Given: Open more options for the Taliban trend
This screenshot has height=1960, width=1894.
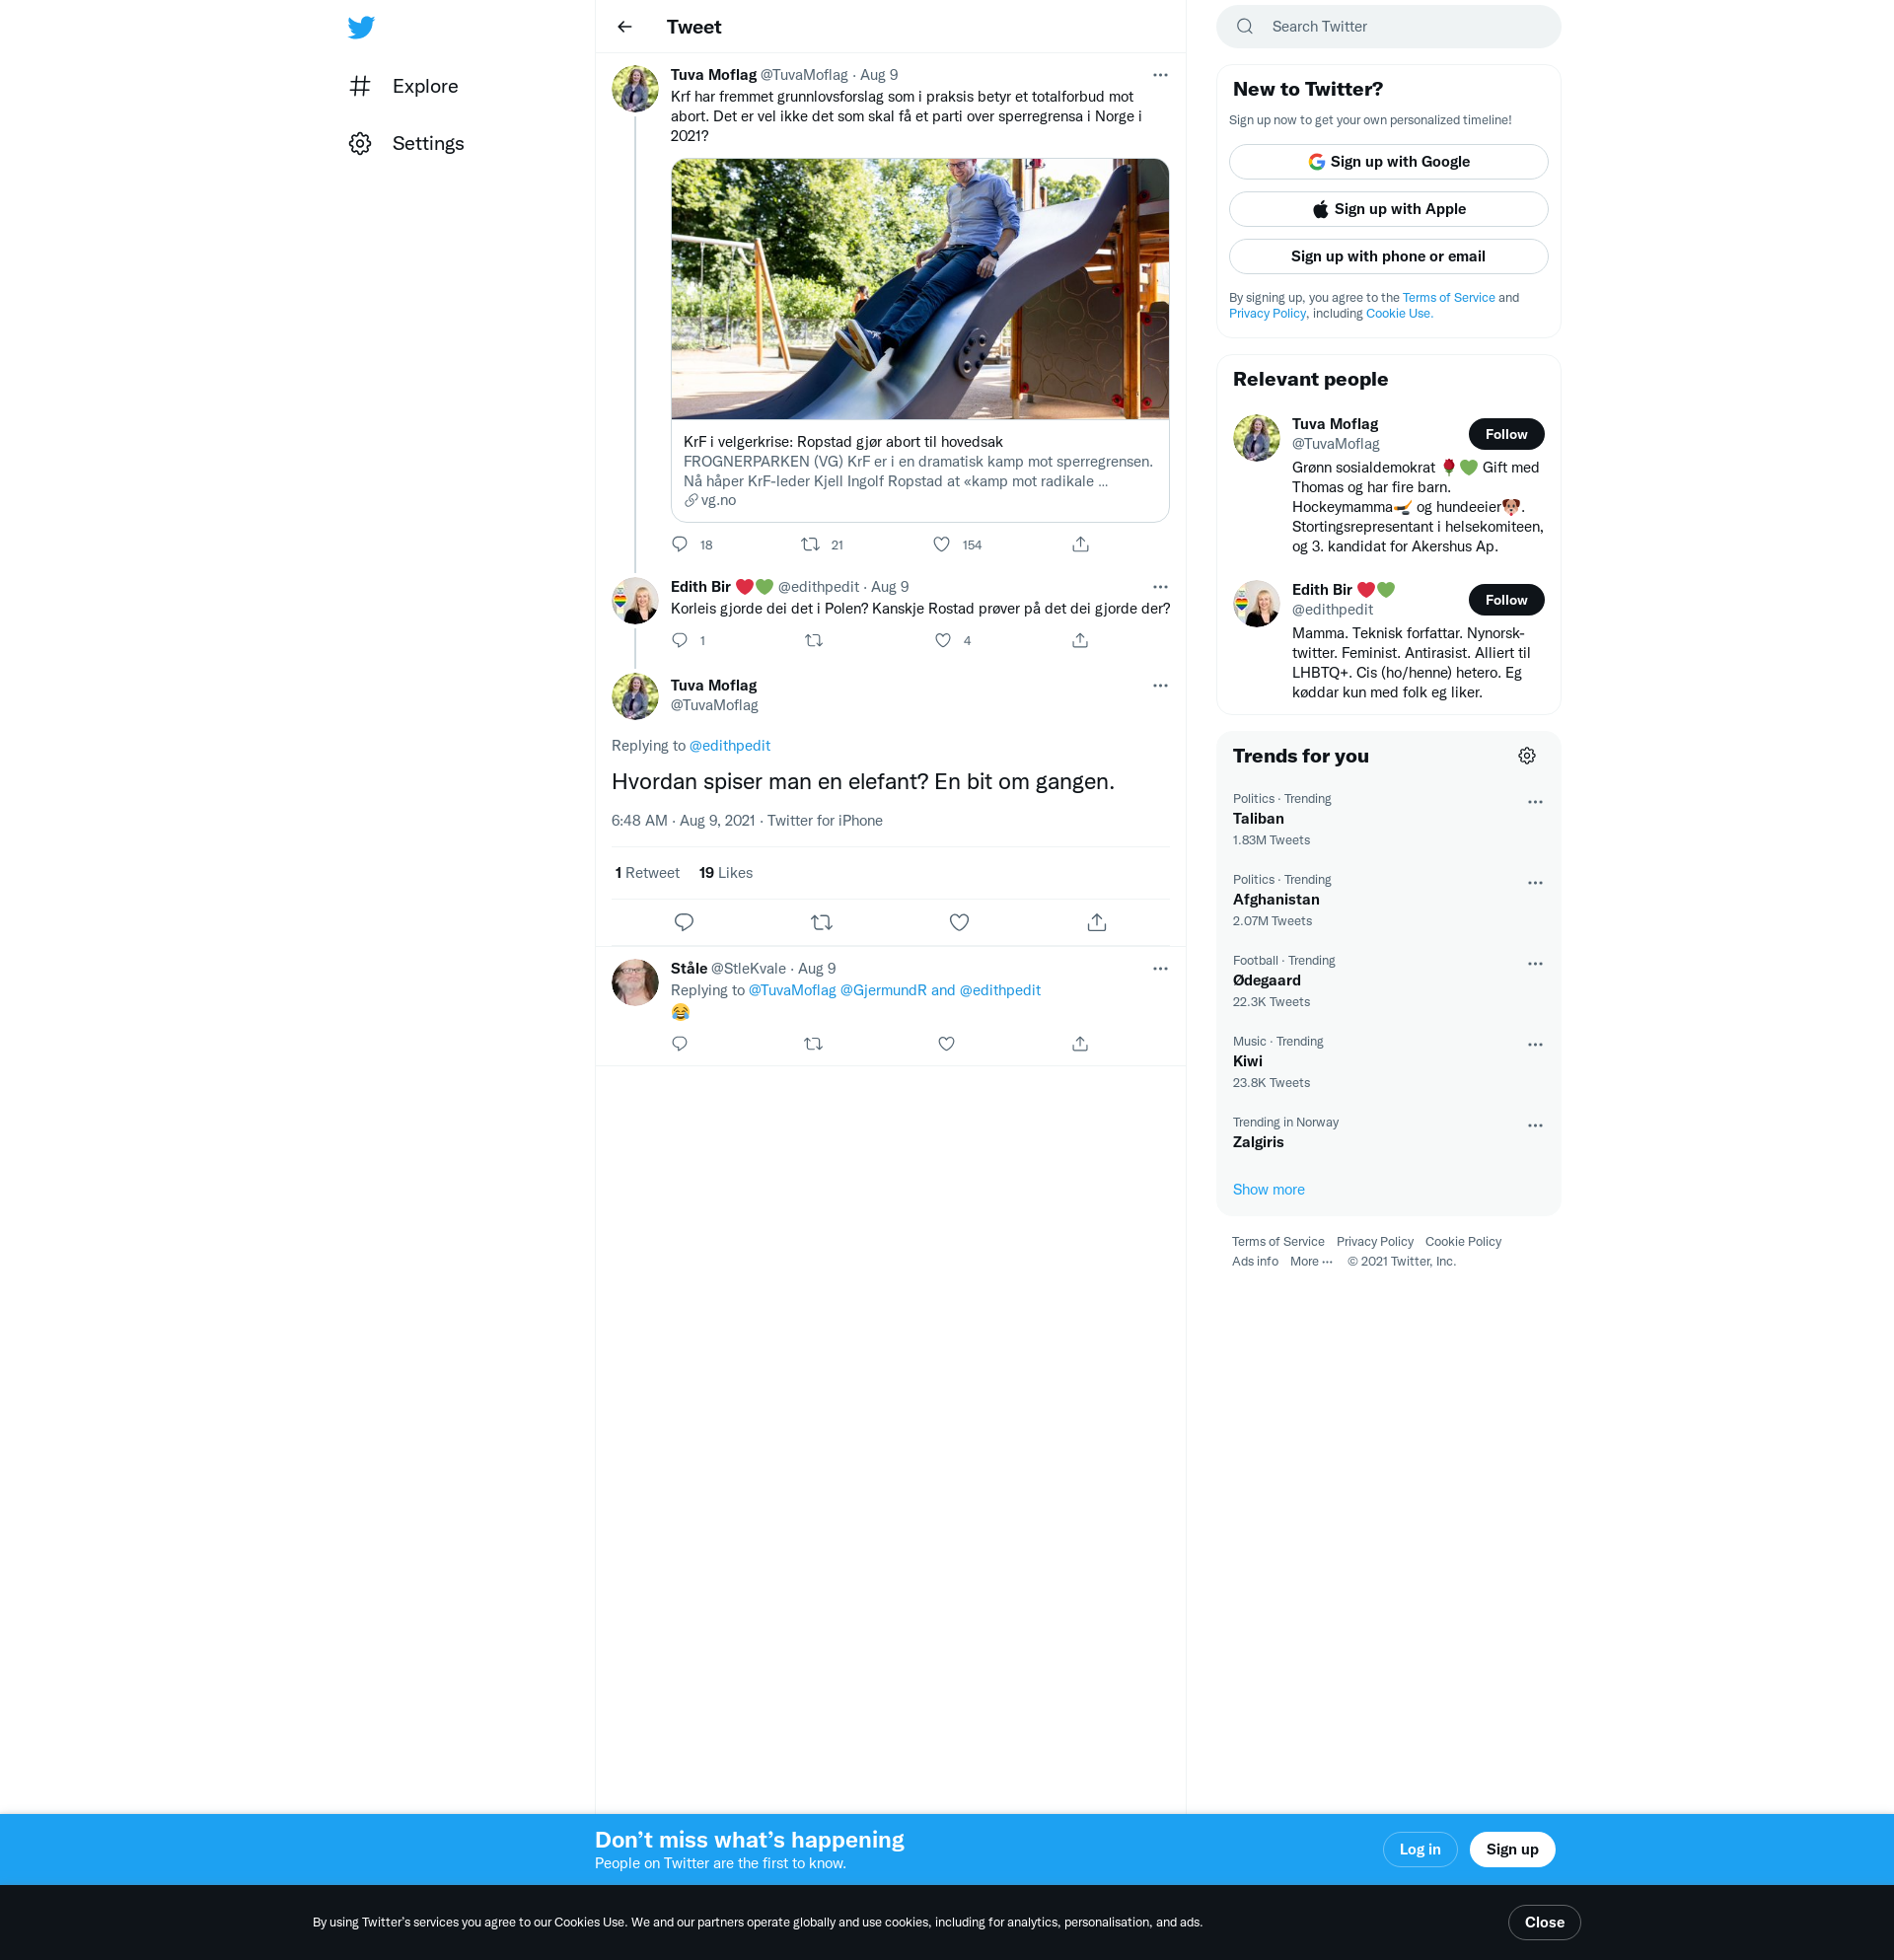Looking at the screenshot, I should pos(1535,802).
